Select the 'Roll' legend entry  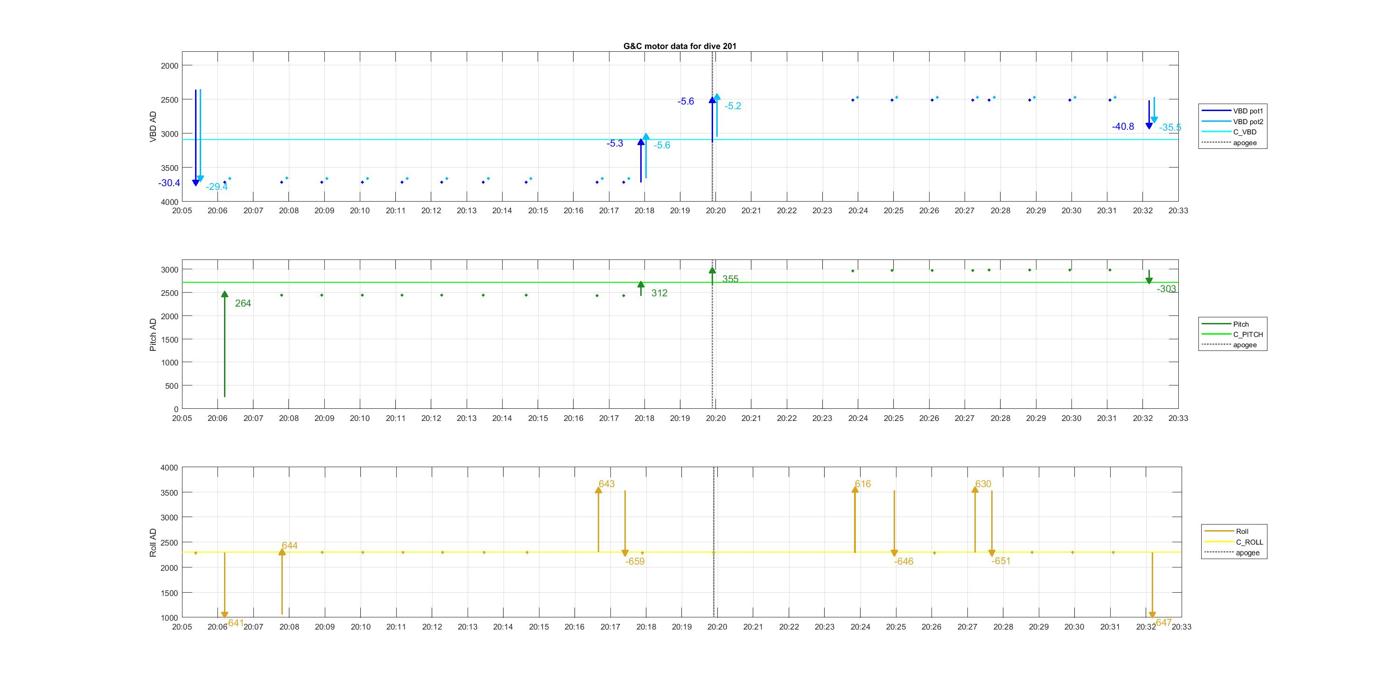tap(1228, 532)
